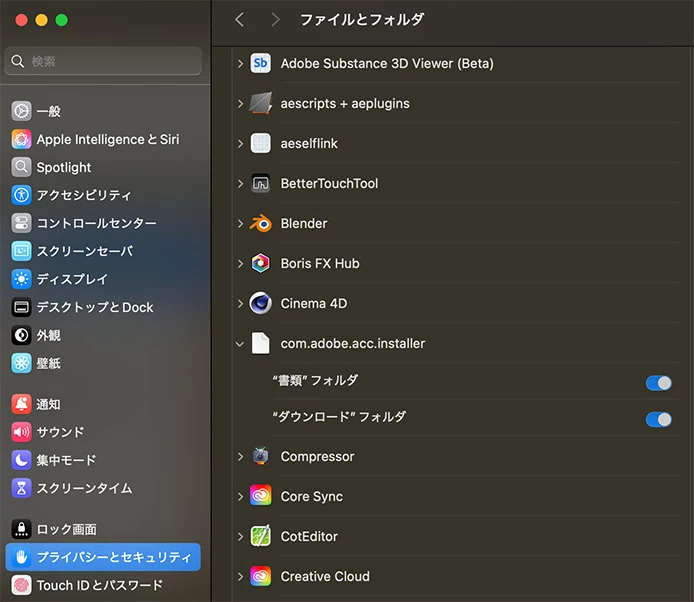Expand the Adobe Substance 3D Viewer row
The width and height of the screenshot is (694, 602).
pos(240,64)
